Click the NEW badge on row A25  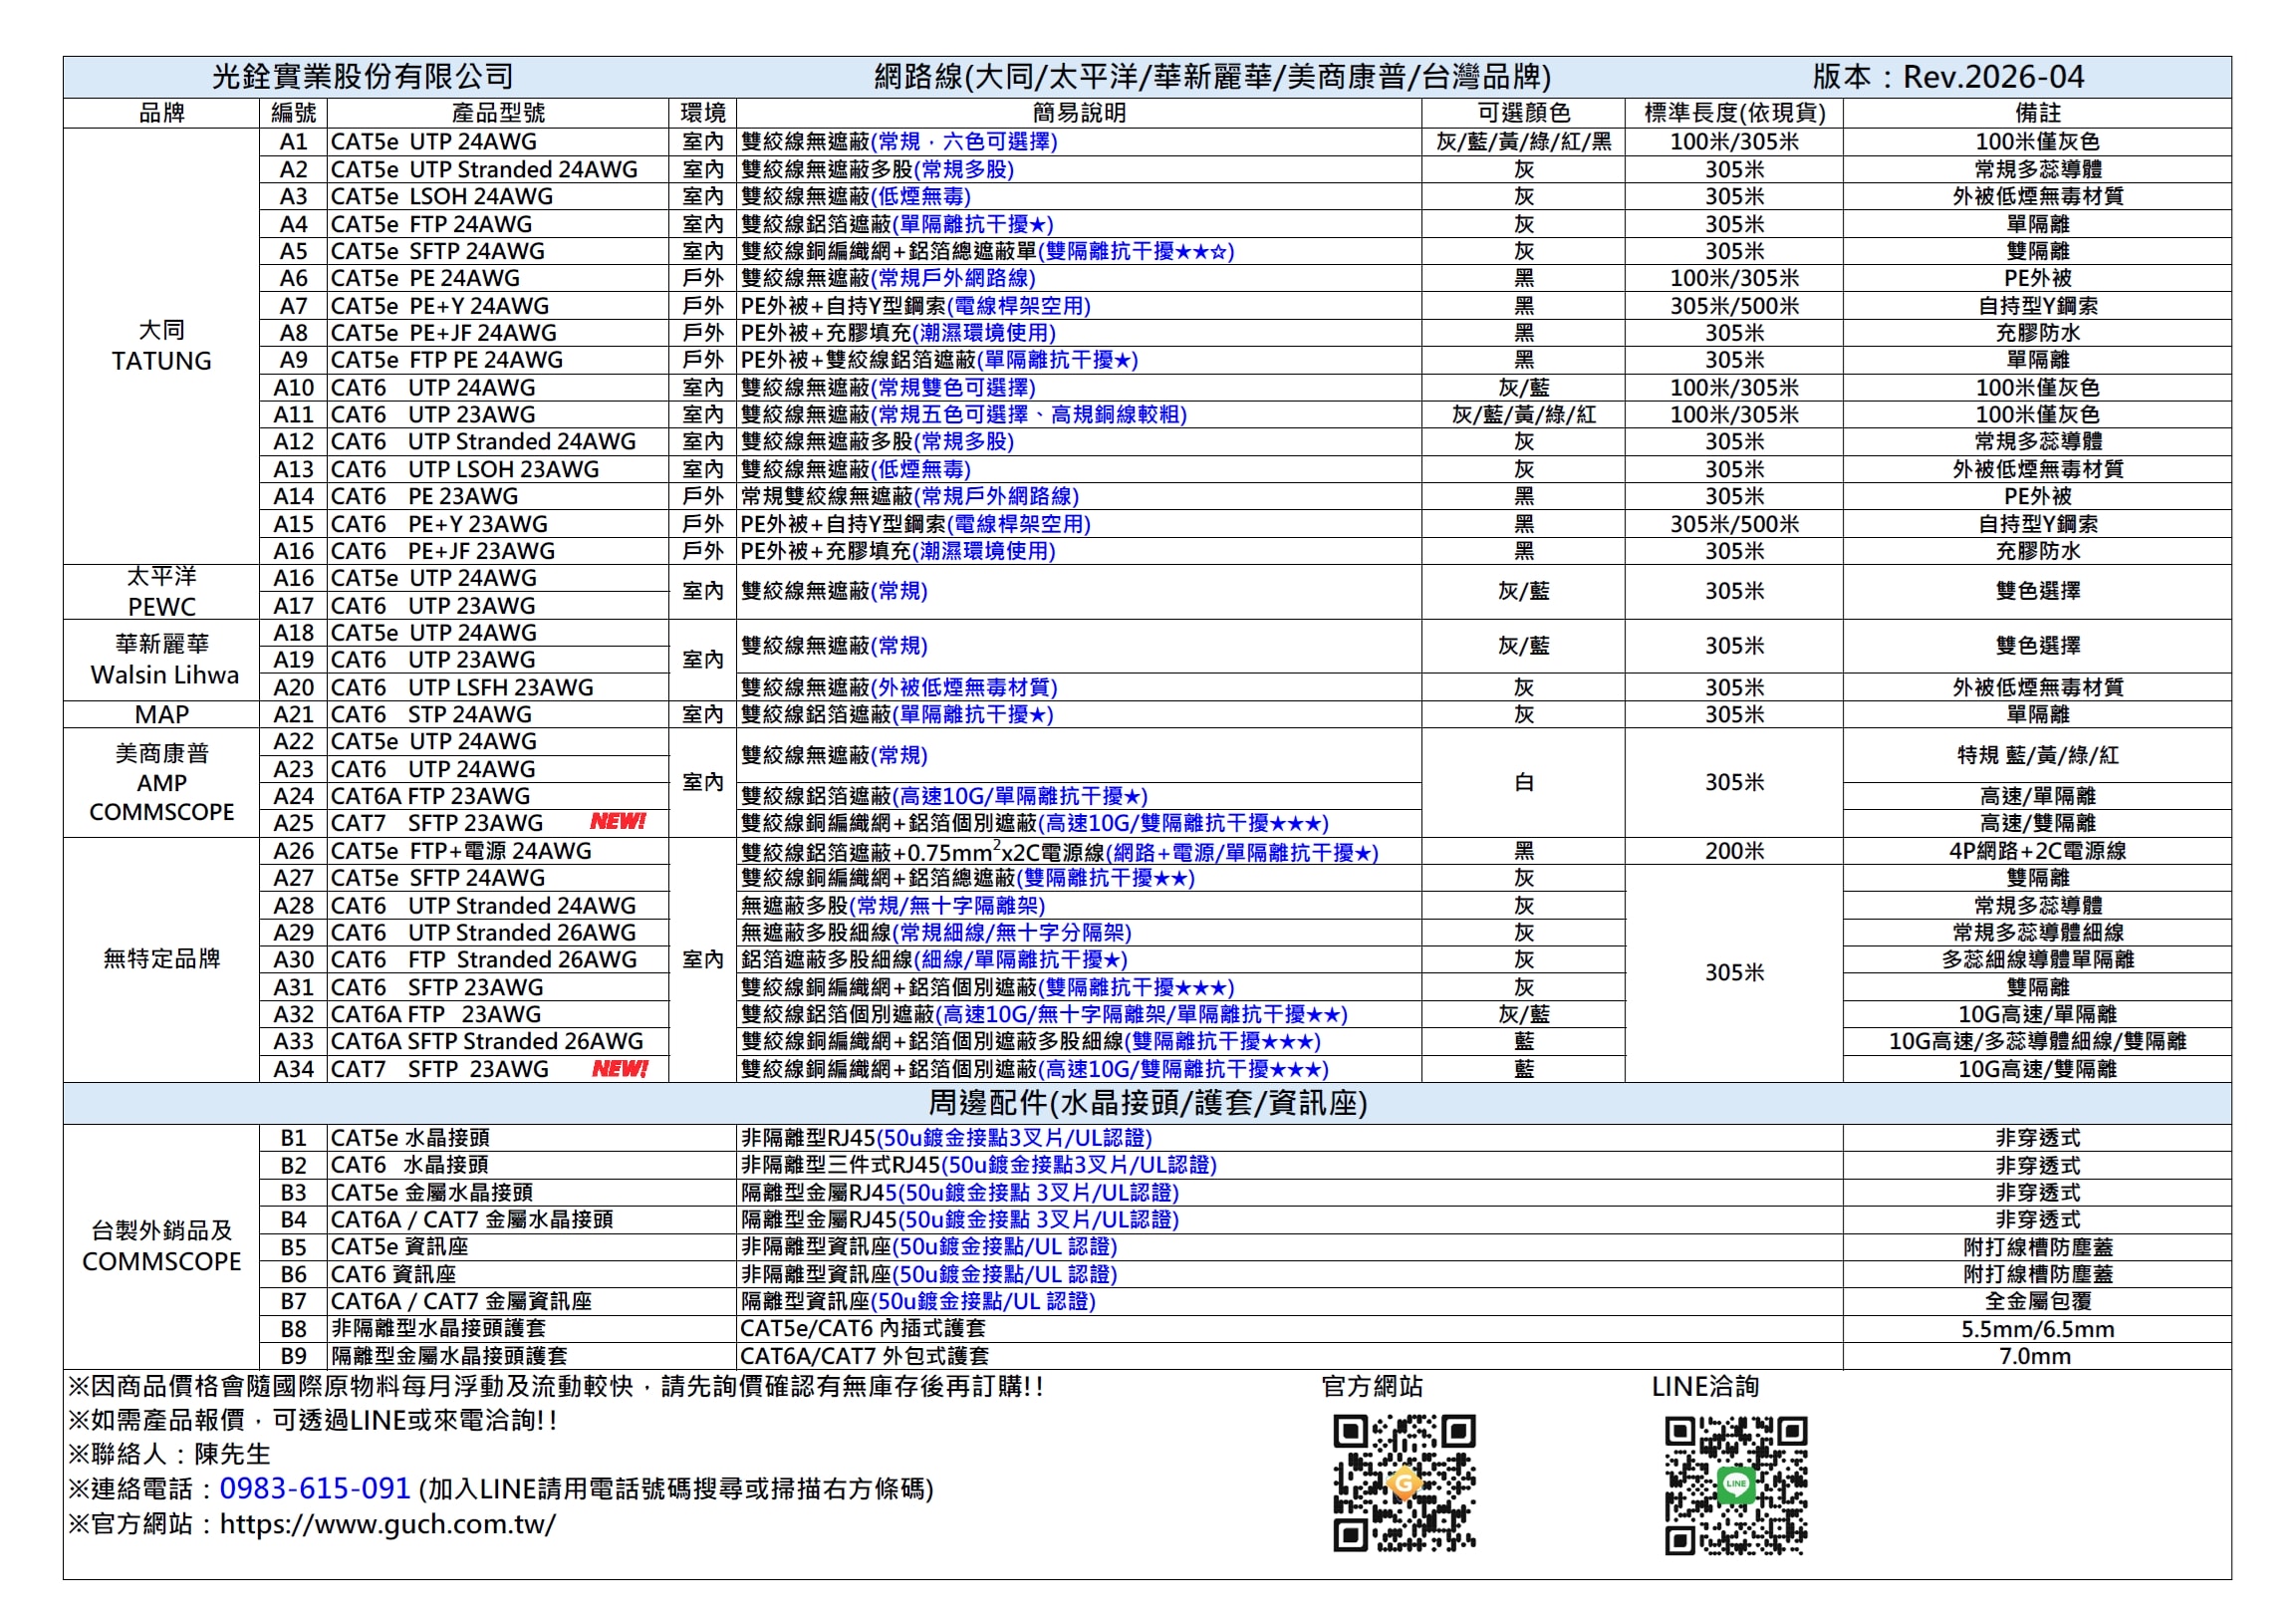tap(617, 822)
